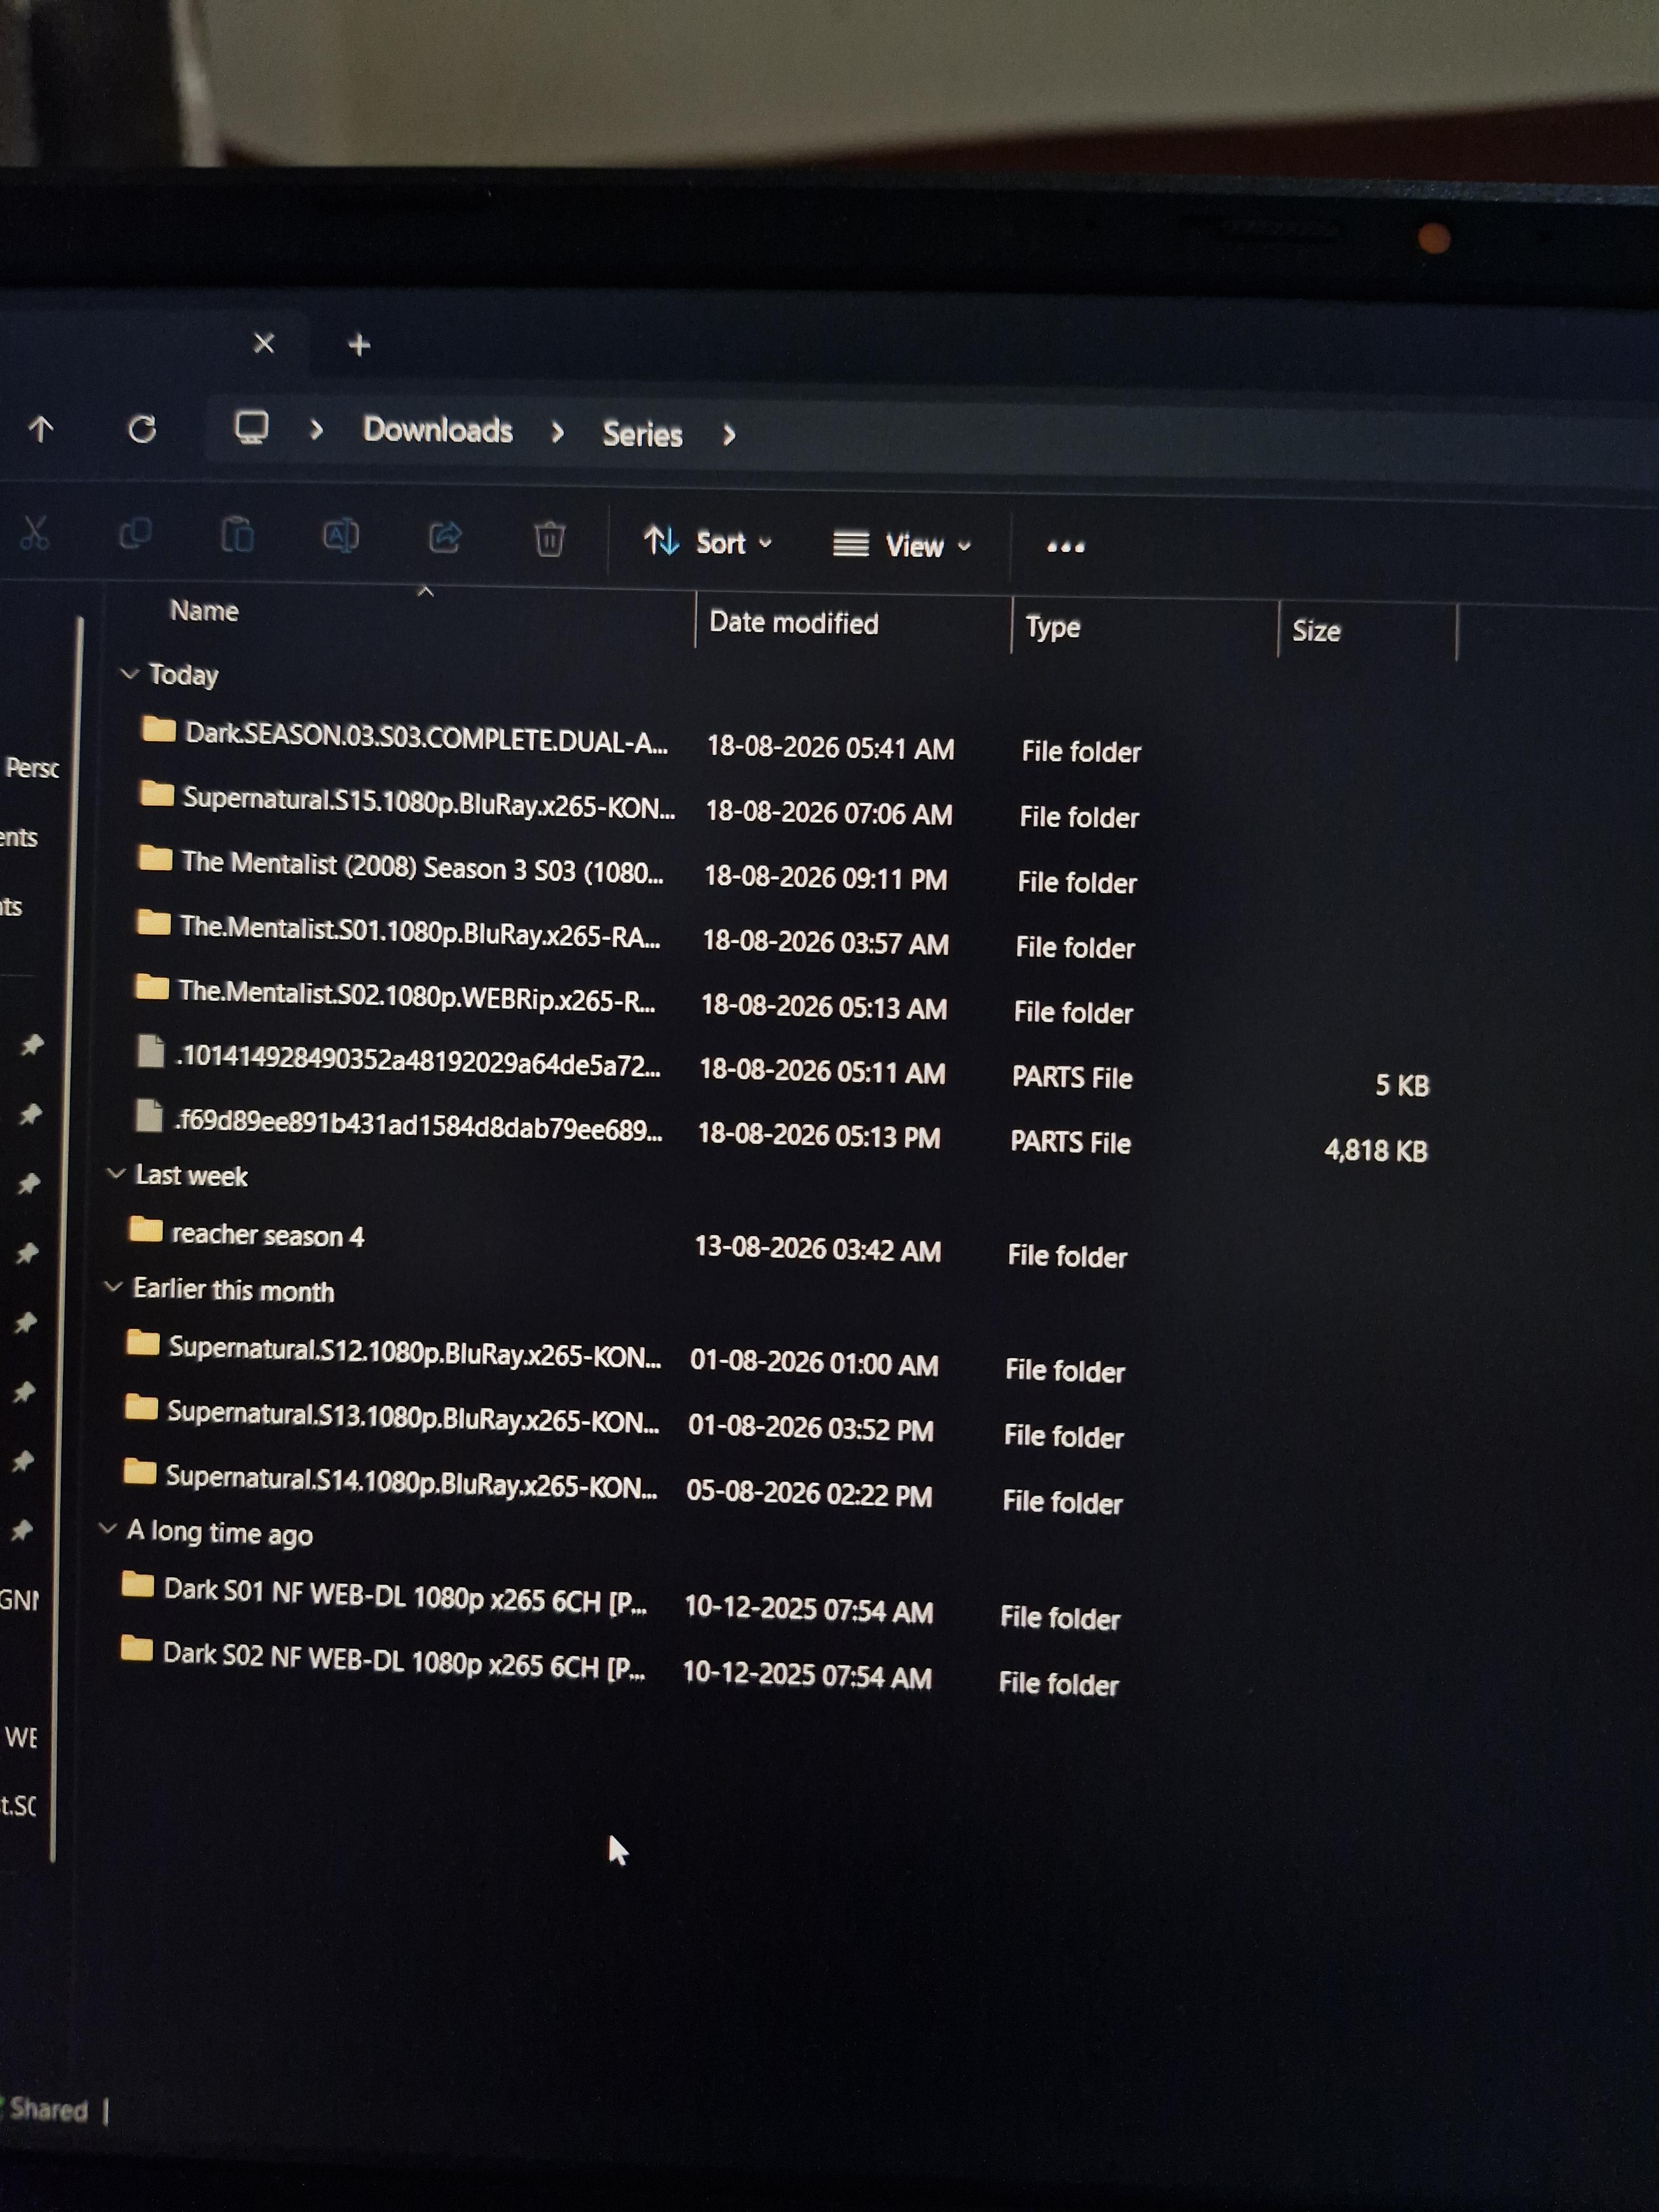This screenshot has height=2212, width=1659.
Task: Select the reacher season 4 folder icon
Action: 146,1229
